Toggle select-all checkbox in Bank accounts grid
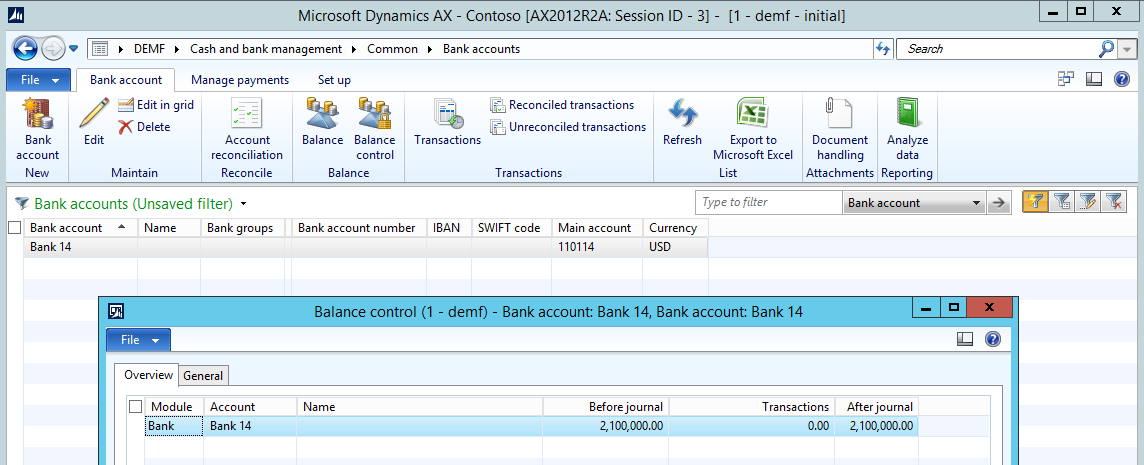 [14, 228]
